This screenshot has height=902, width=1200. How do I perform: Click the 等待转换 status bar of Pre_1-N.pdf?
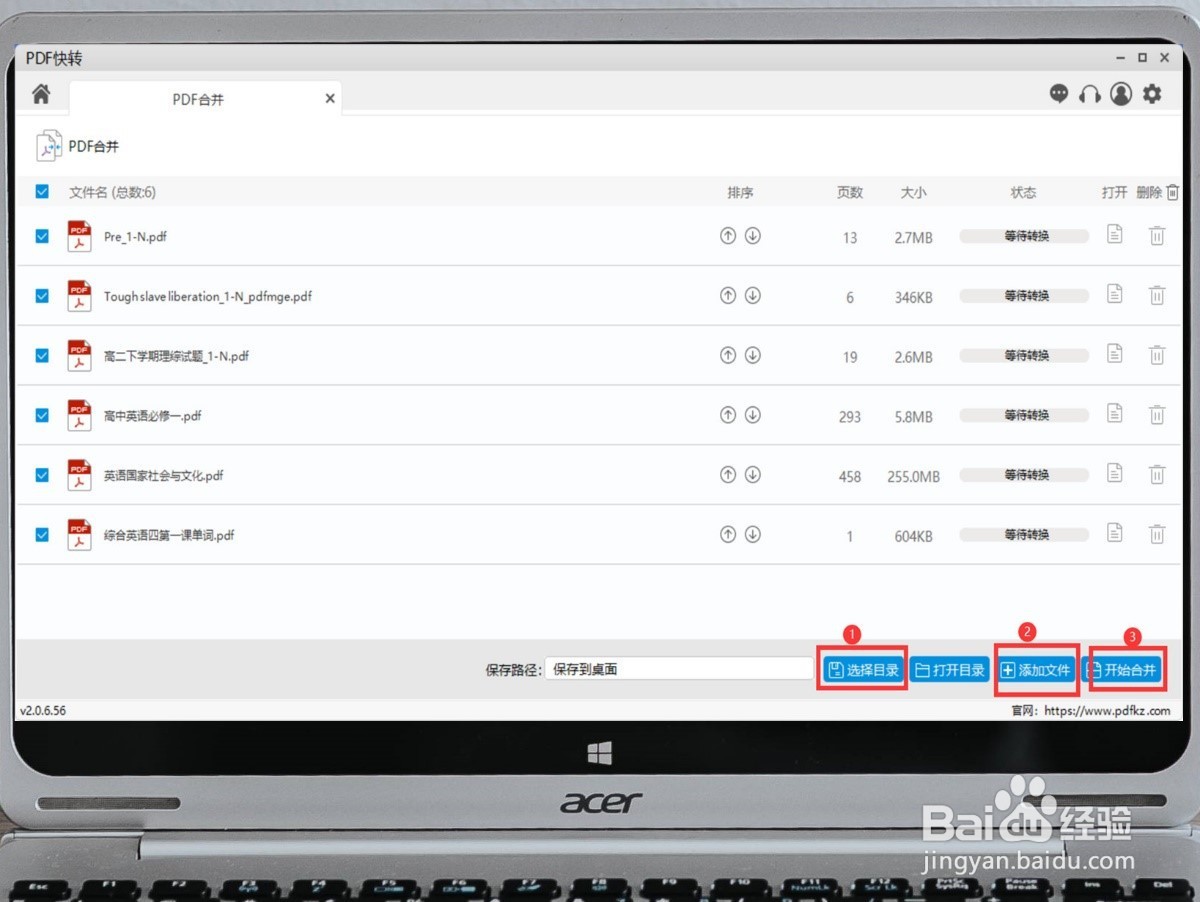click(x=1024, y=237)
